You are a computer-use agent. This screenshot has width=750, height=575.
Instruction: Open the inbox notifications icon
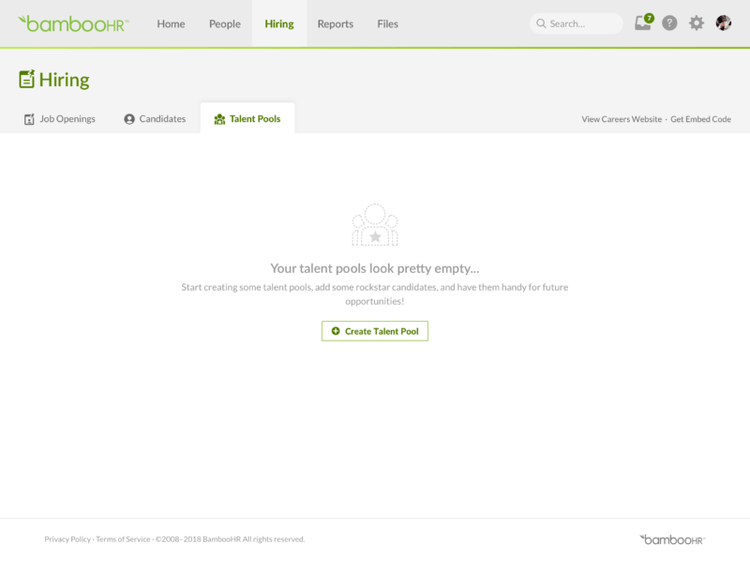pos(642,23)
